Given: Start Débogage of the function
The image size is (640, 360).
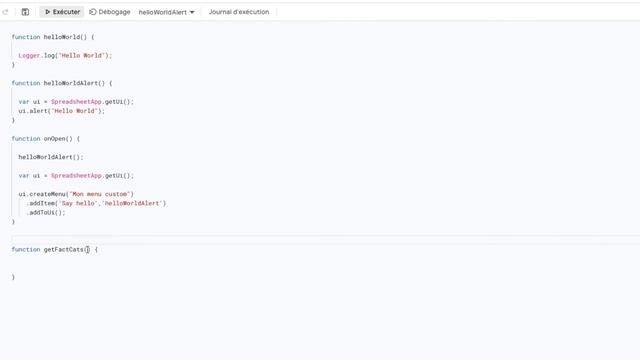Looking at the screenshot, I should (110, 12).
